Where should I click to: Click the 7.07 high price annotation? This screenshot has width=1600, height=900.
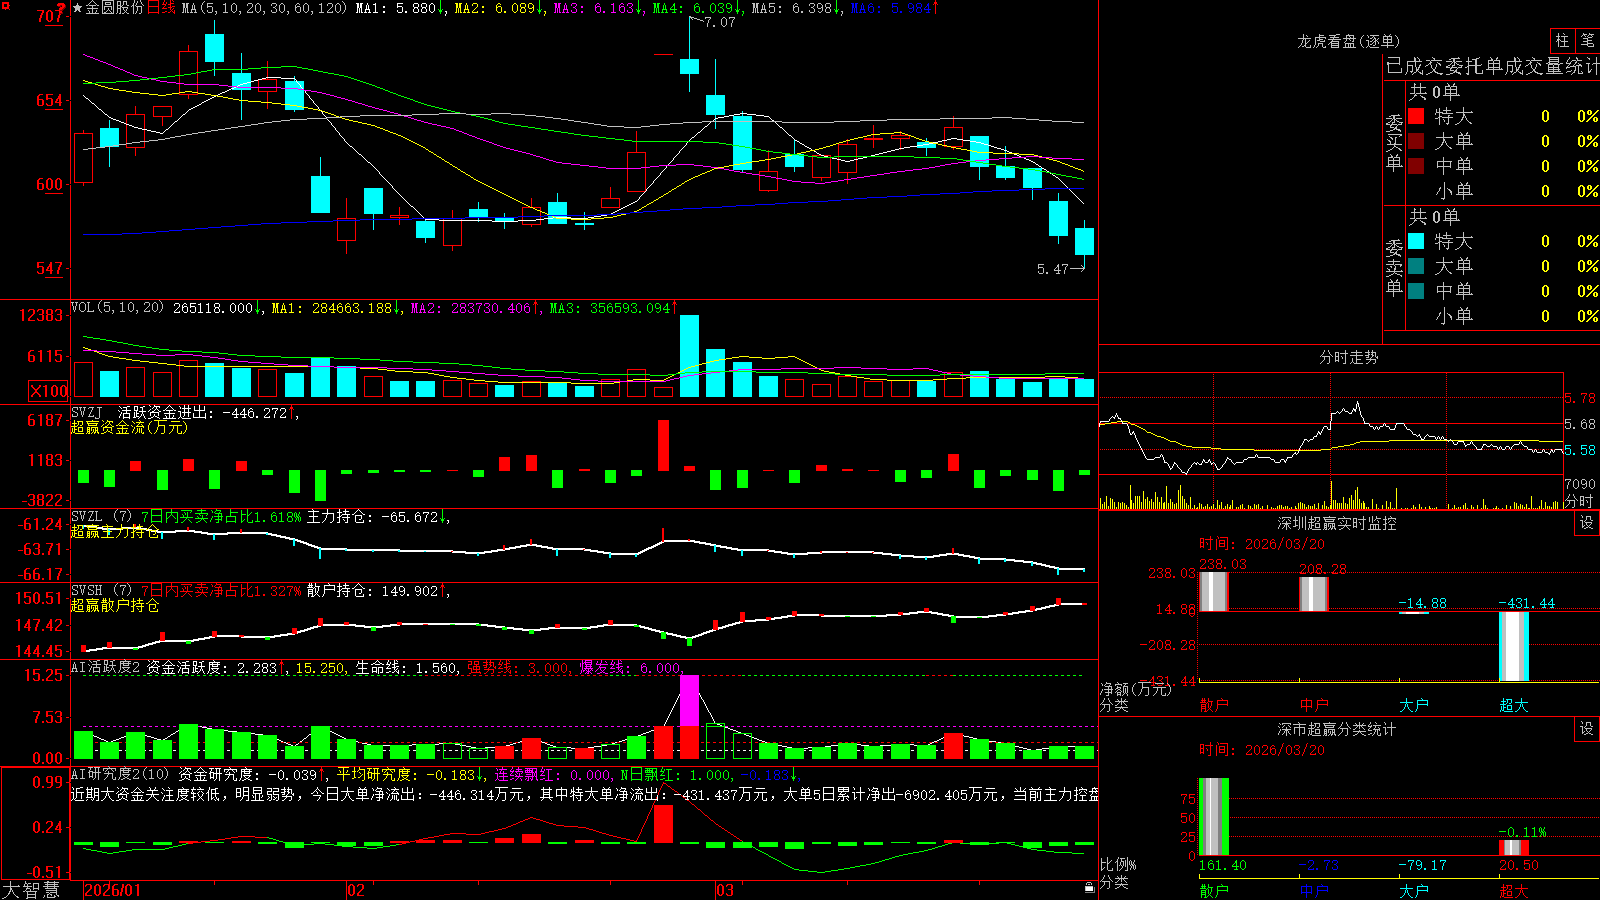(x=720, y=22)
